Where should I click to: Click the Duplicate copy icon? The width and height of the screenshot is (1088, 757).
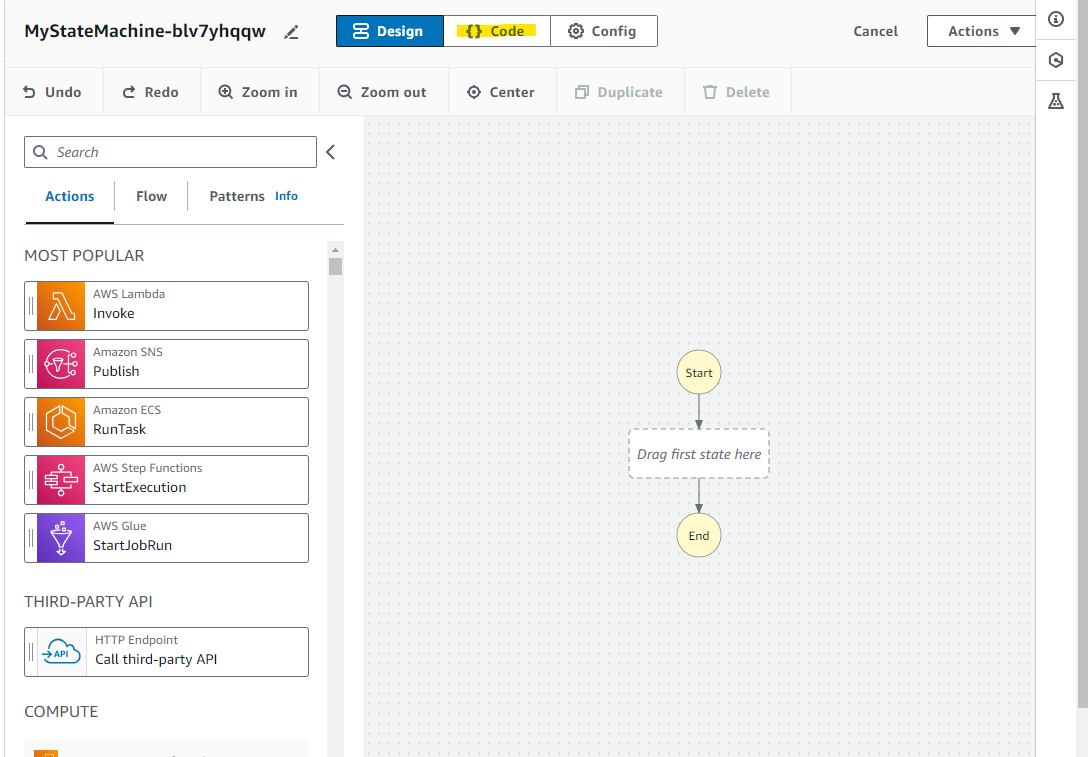[x=582, y=92]
